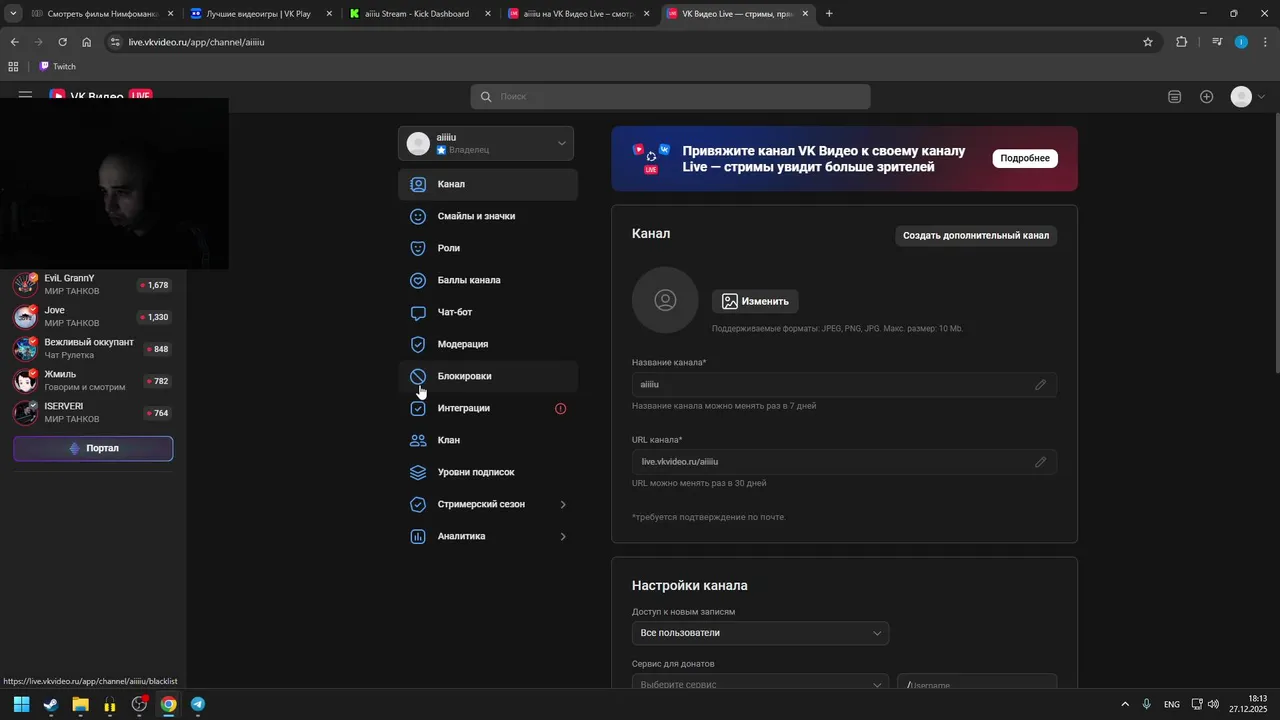Open the aiiiiu channel selector dropdown
Image resolution: width=1280 pixels, height=720 pixels.
486,143
